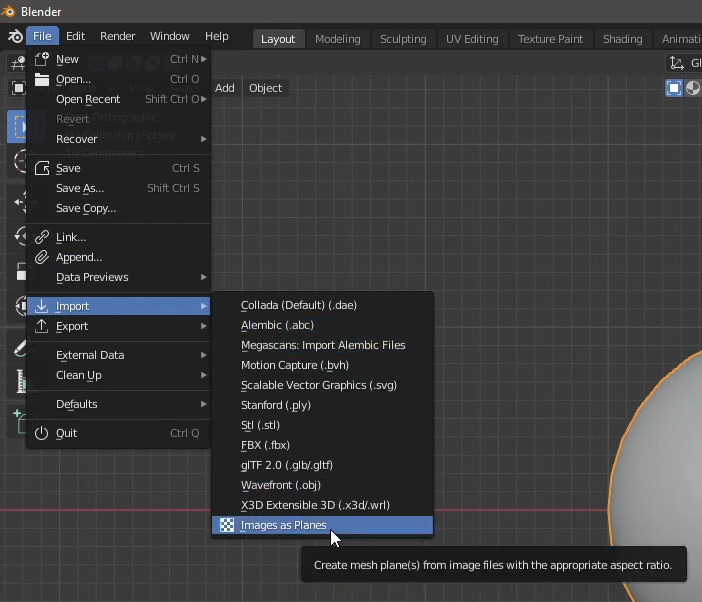Select glTF 2.0 (.glb/.gltf) import
This screenshot has width=702, height=602.
point(322,465)
